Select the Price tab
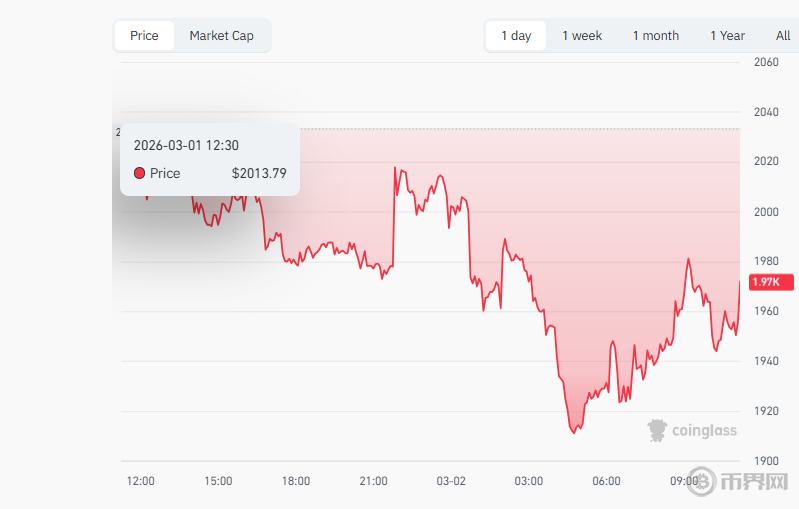Image resolution: width=799 pixels, height=509 pixels. (144, 36)
